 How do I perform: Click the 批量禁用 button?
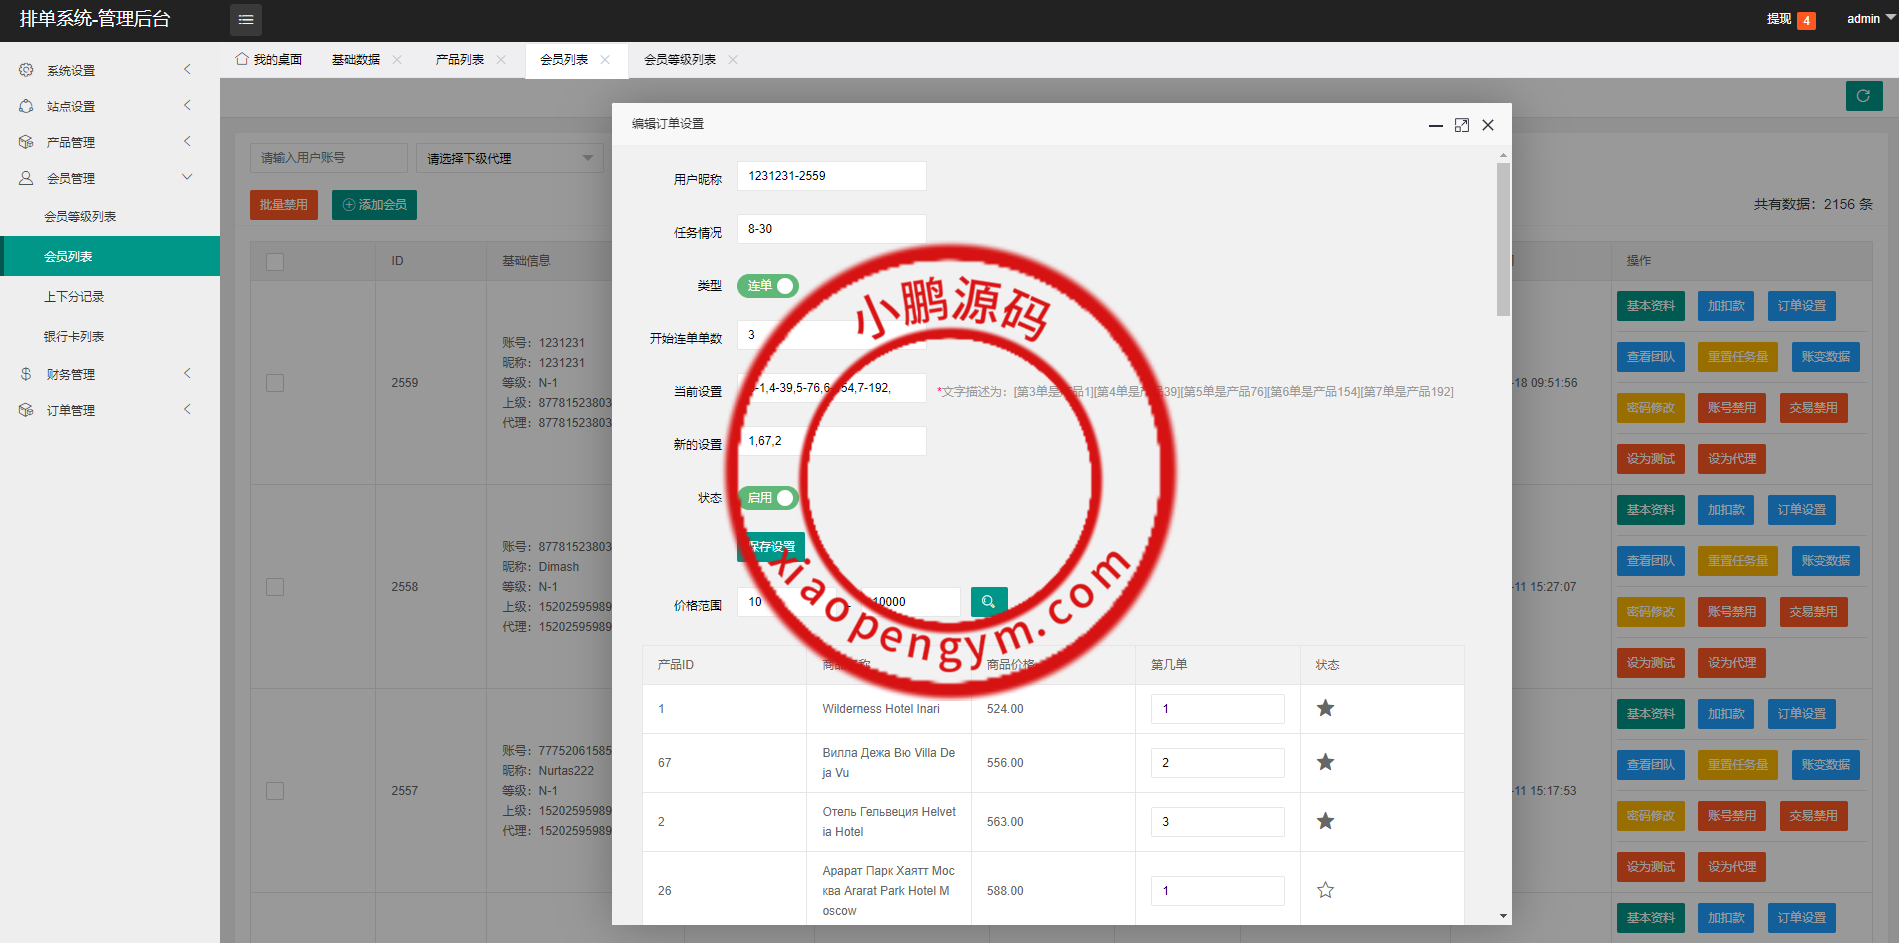click(x=284, y=205)
